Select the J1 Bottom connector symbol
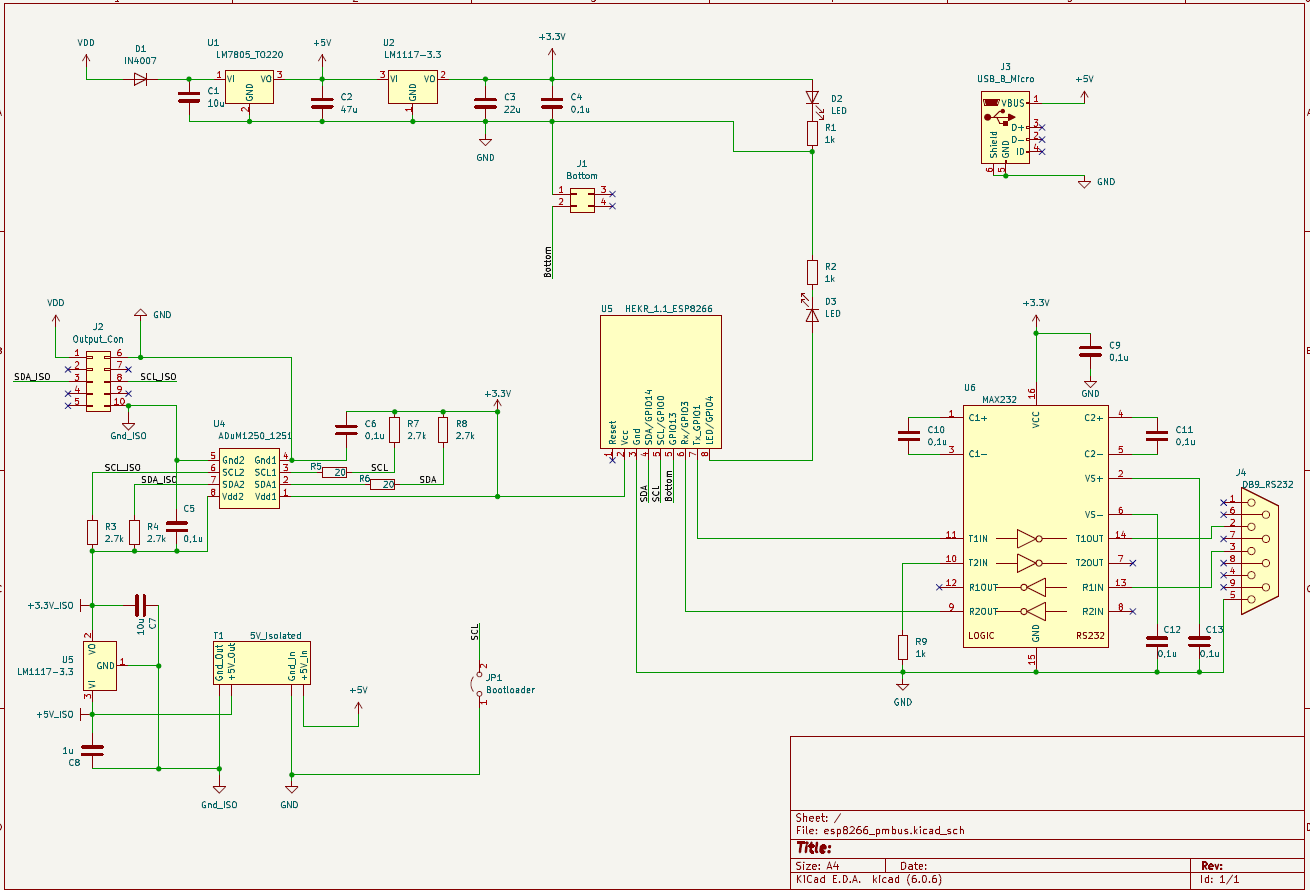This screenshot has height=890, width=1310. 583,198
